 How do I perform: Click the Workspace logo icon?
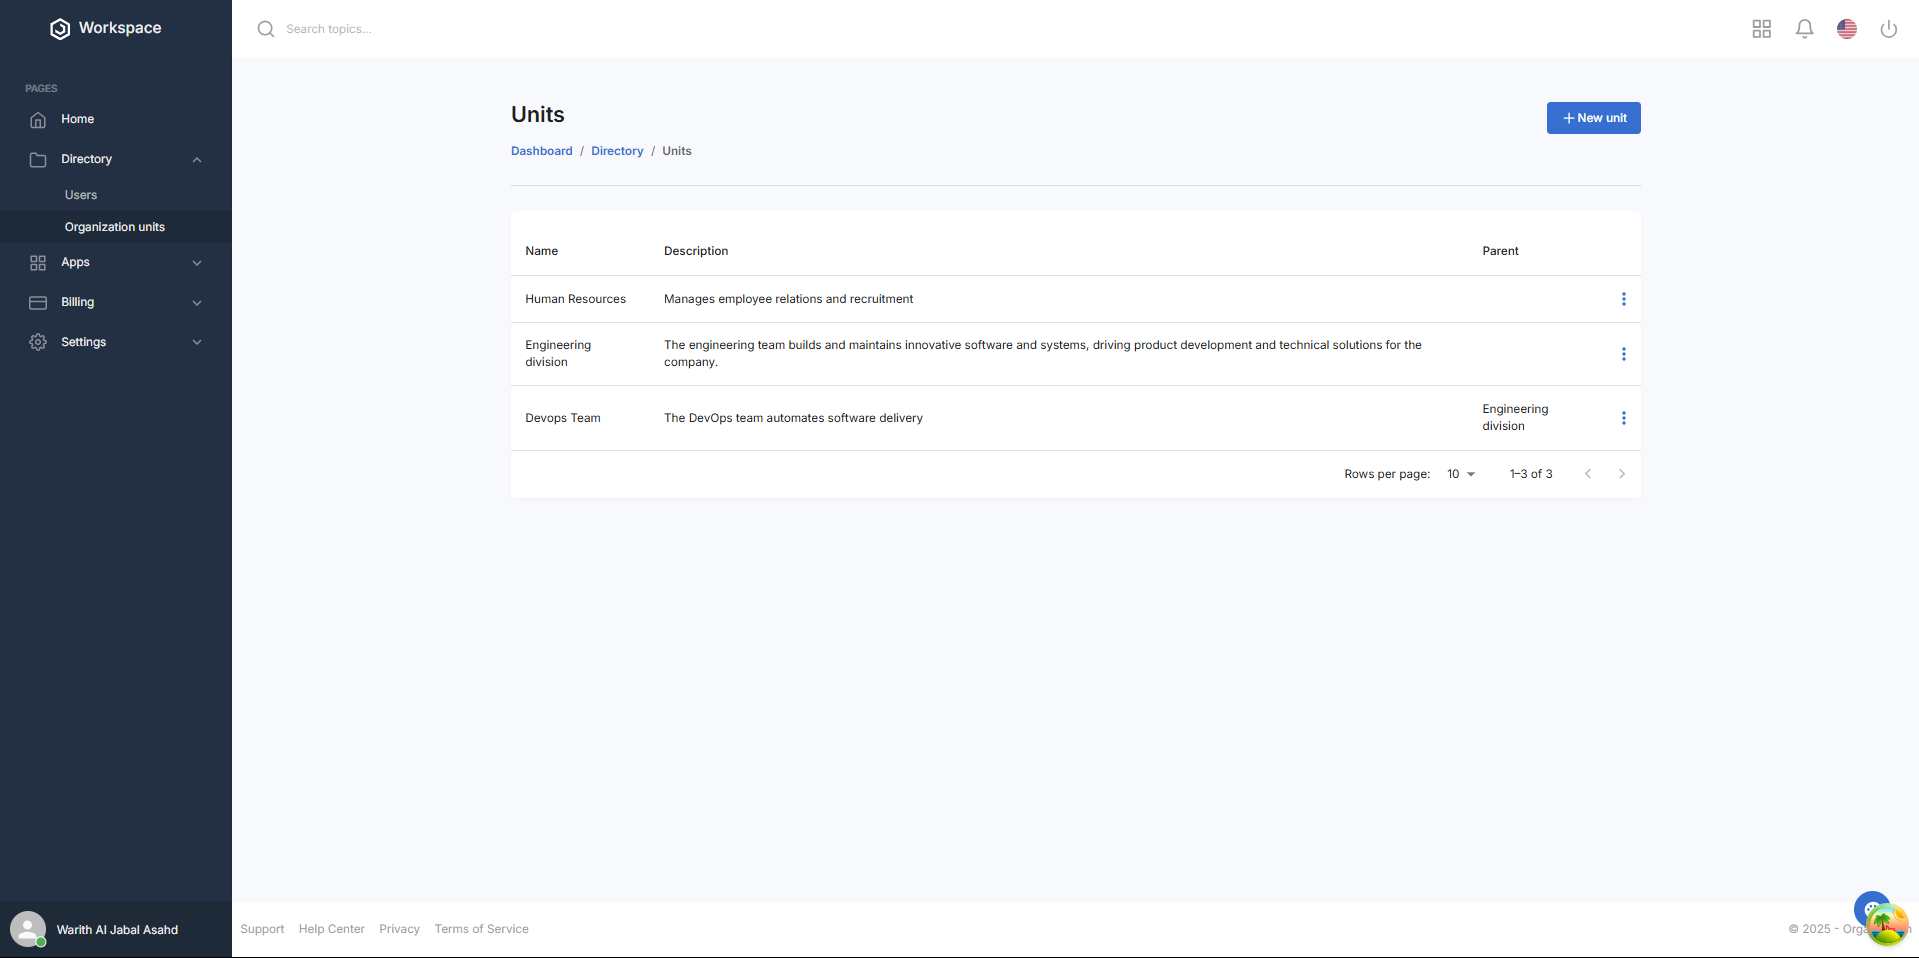[60, 29]
